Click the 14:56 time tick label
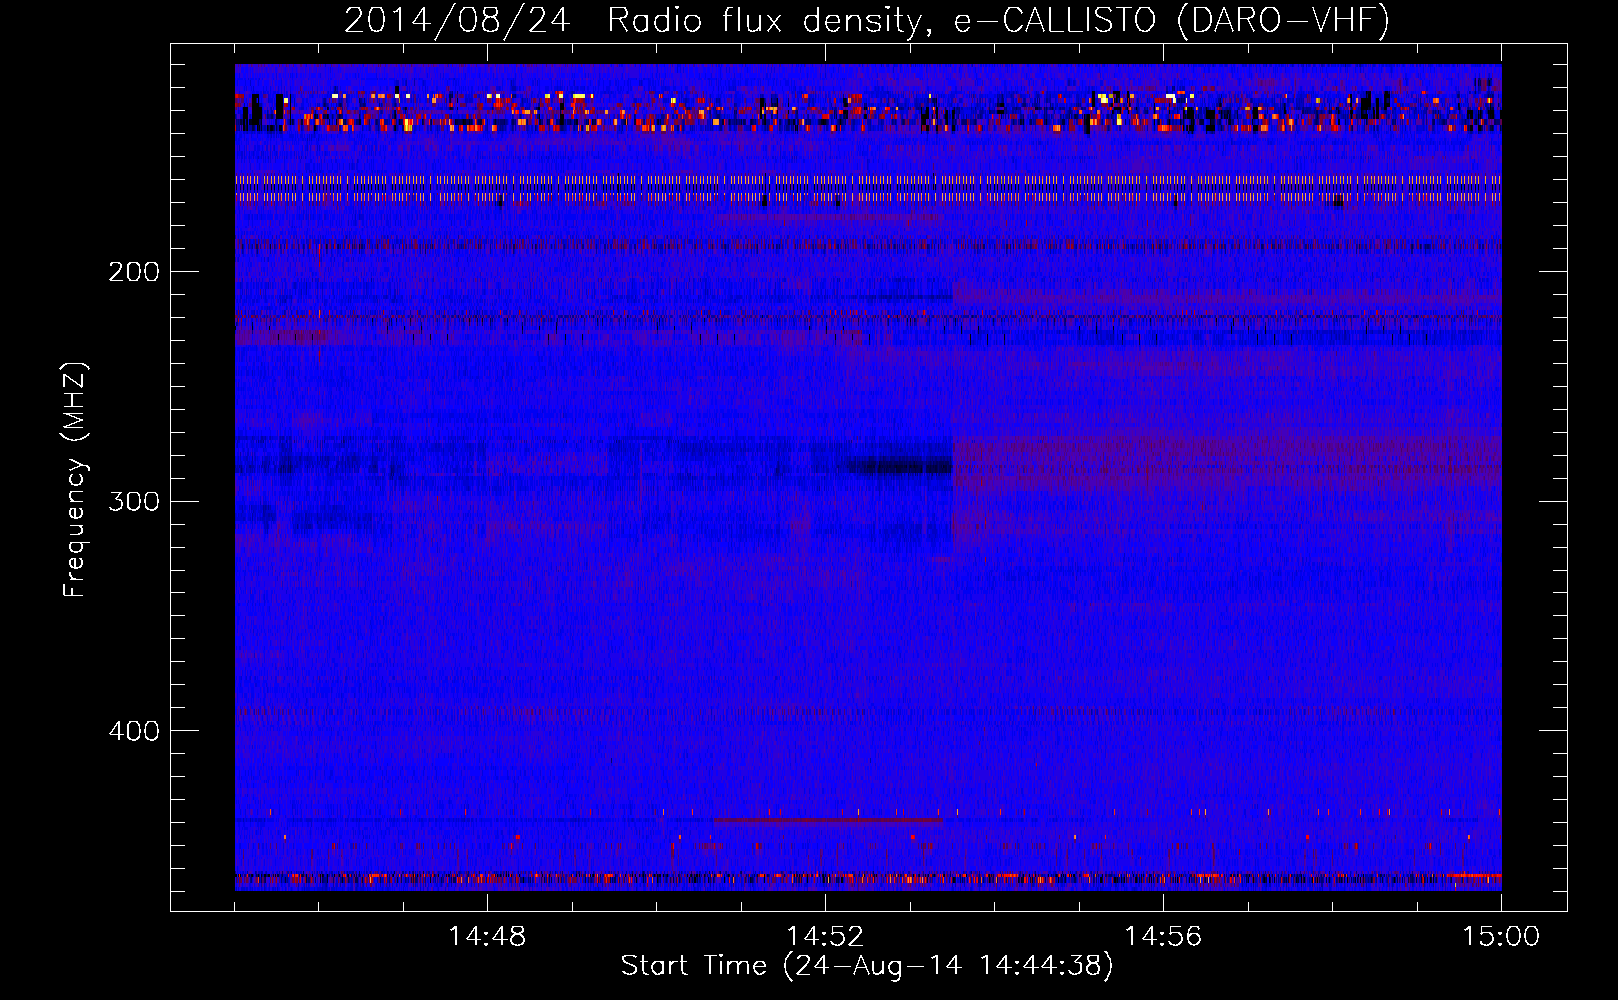The image size is (1618, 1000). pyautogui.click(x=1163, y=937)
